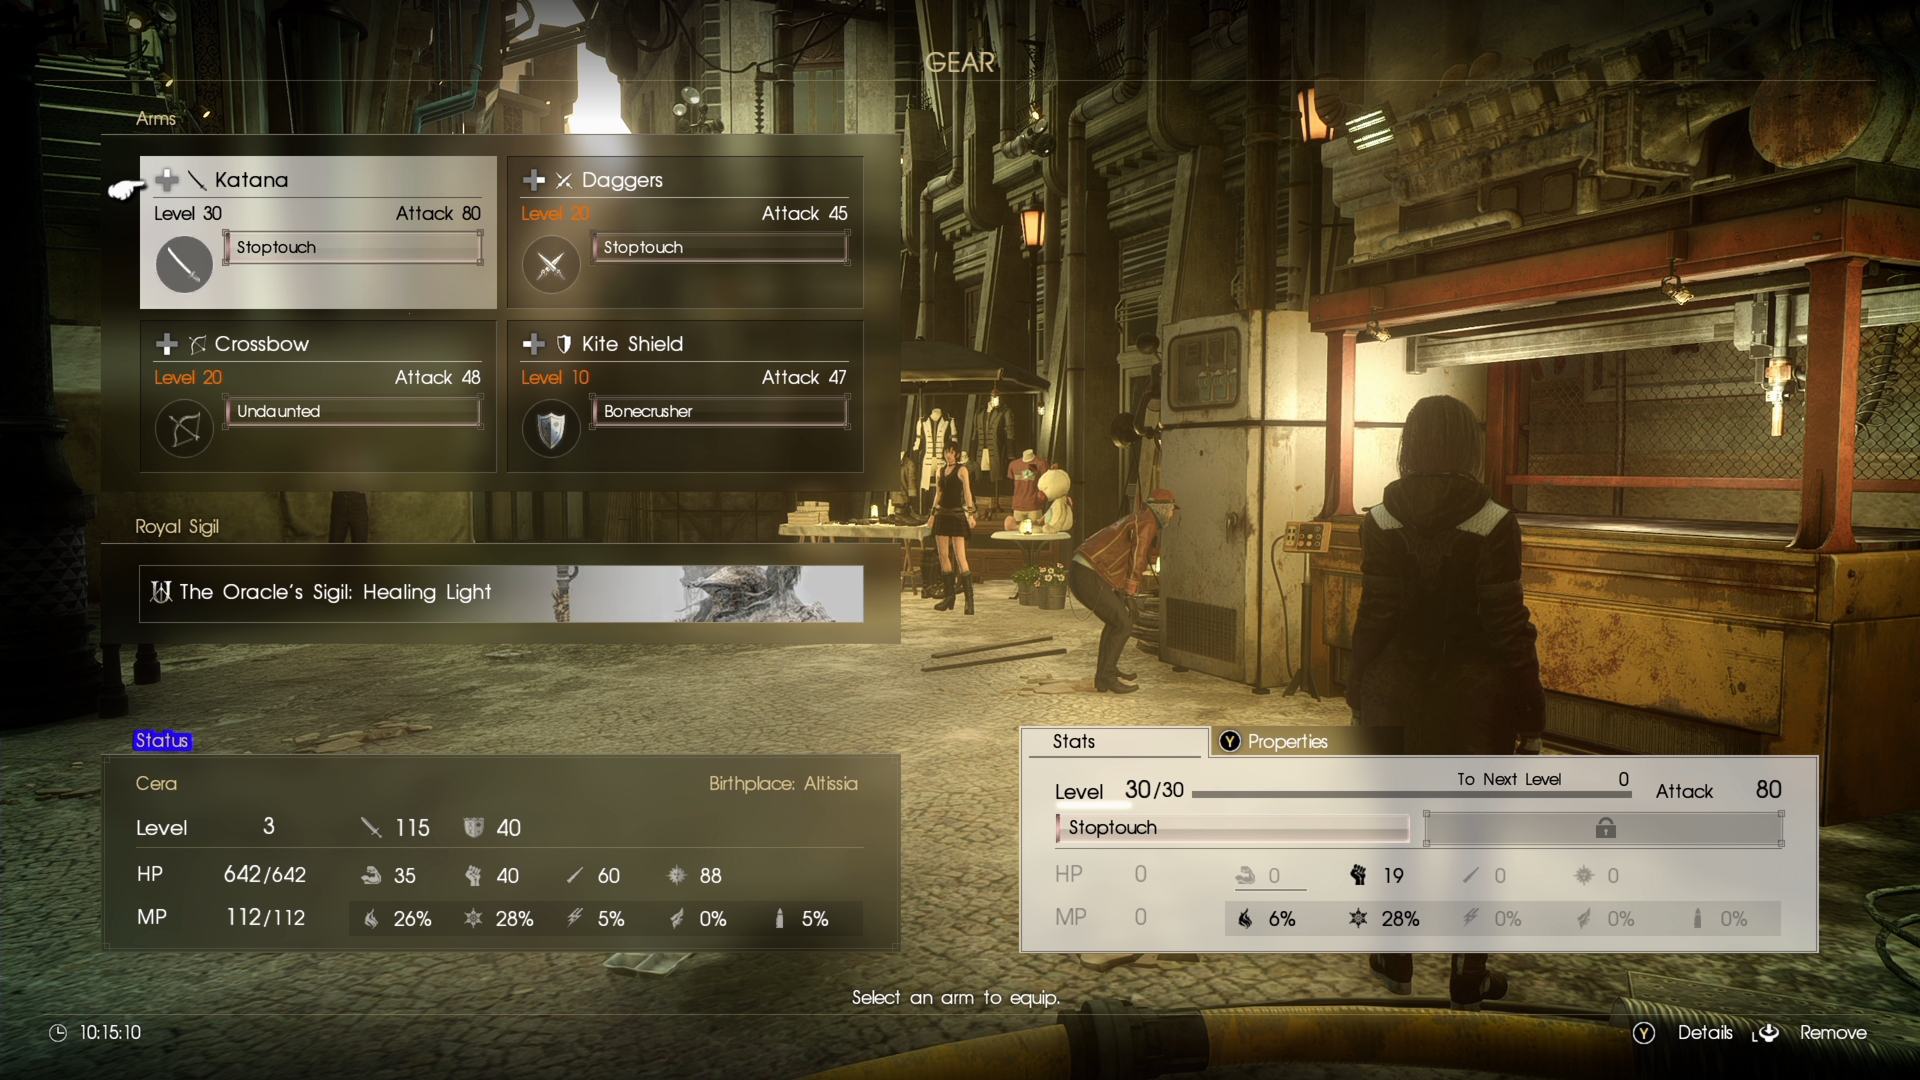Click the strength fist icon next to 35
This screenshot has height=1080, width=1920.
point(371,875)
